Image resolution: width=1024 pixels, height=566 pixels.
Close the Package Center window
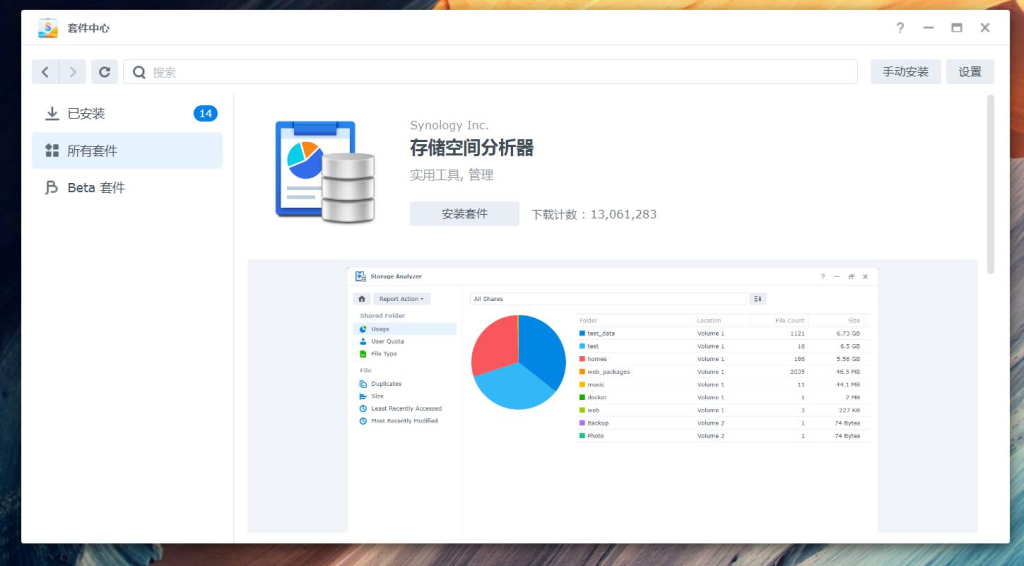point(985,27)
